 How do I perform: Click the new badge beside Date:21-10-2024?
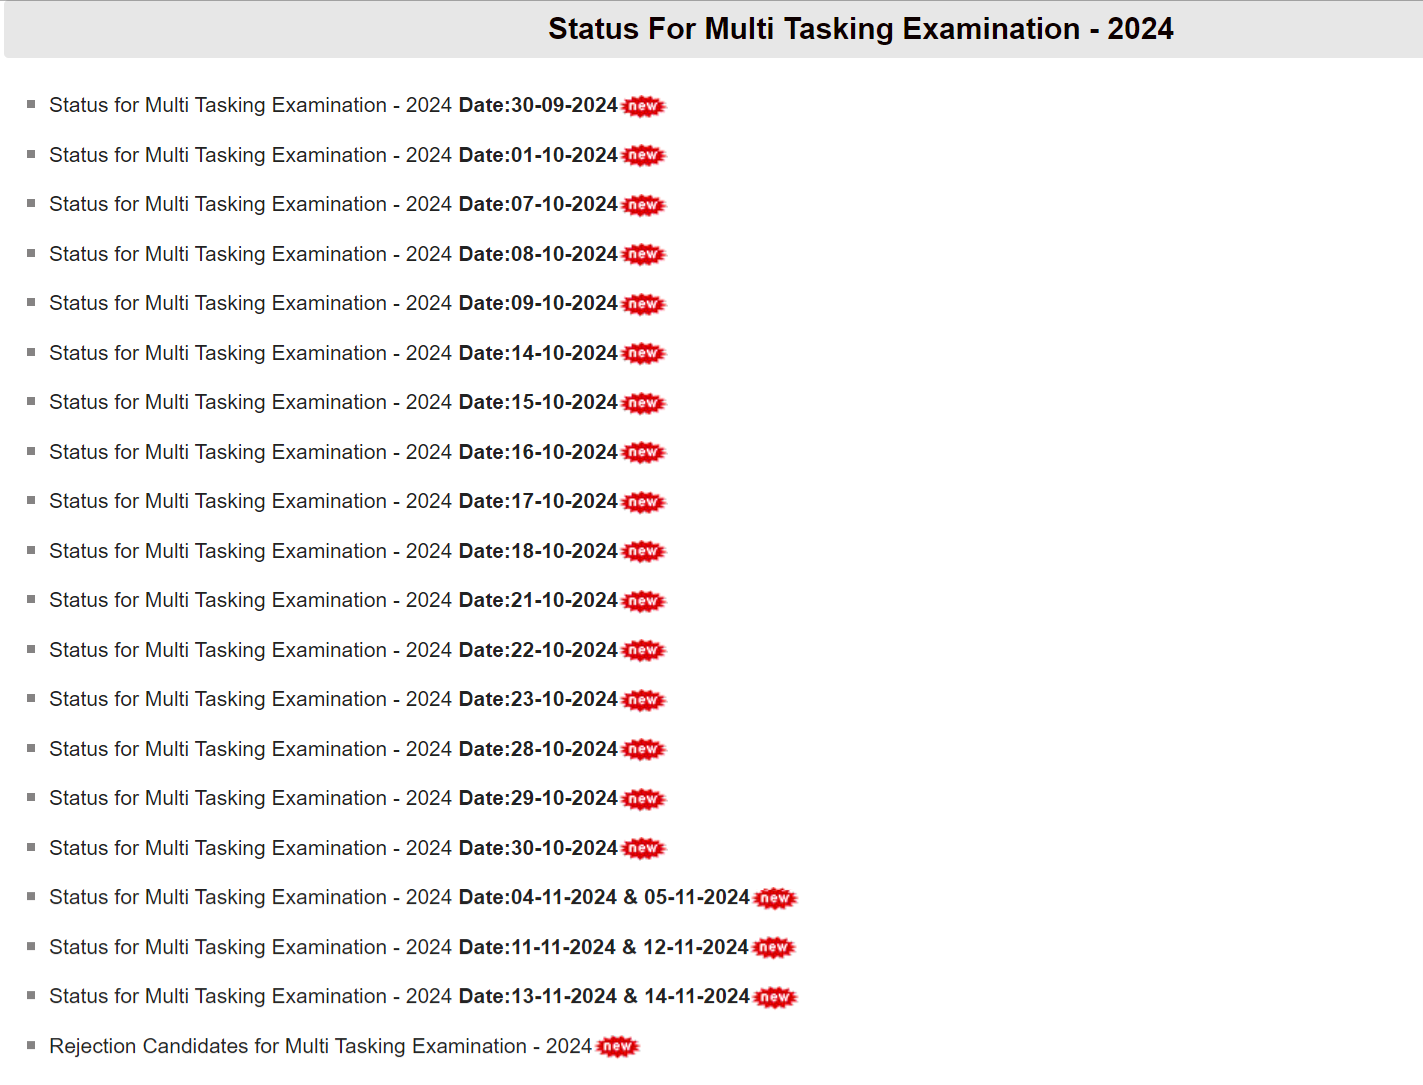tap(643, 601)
